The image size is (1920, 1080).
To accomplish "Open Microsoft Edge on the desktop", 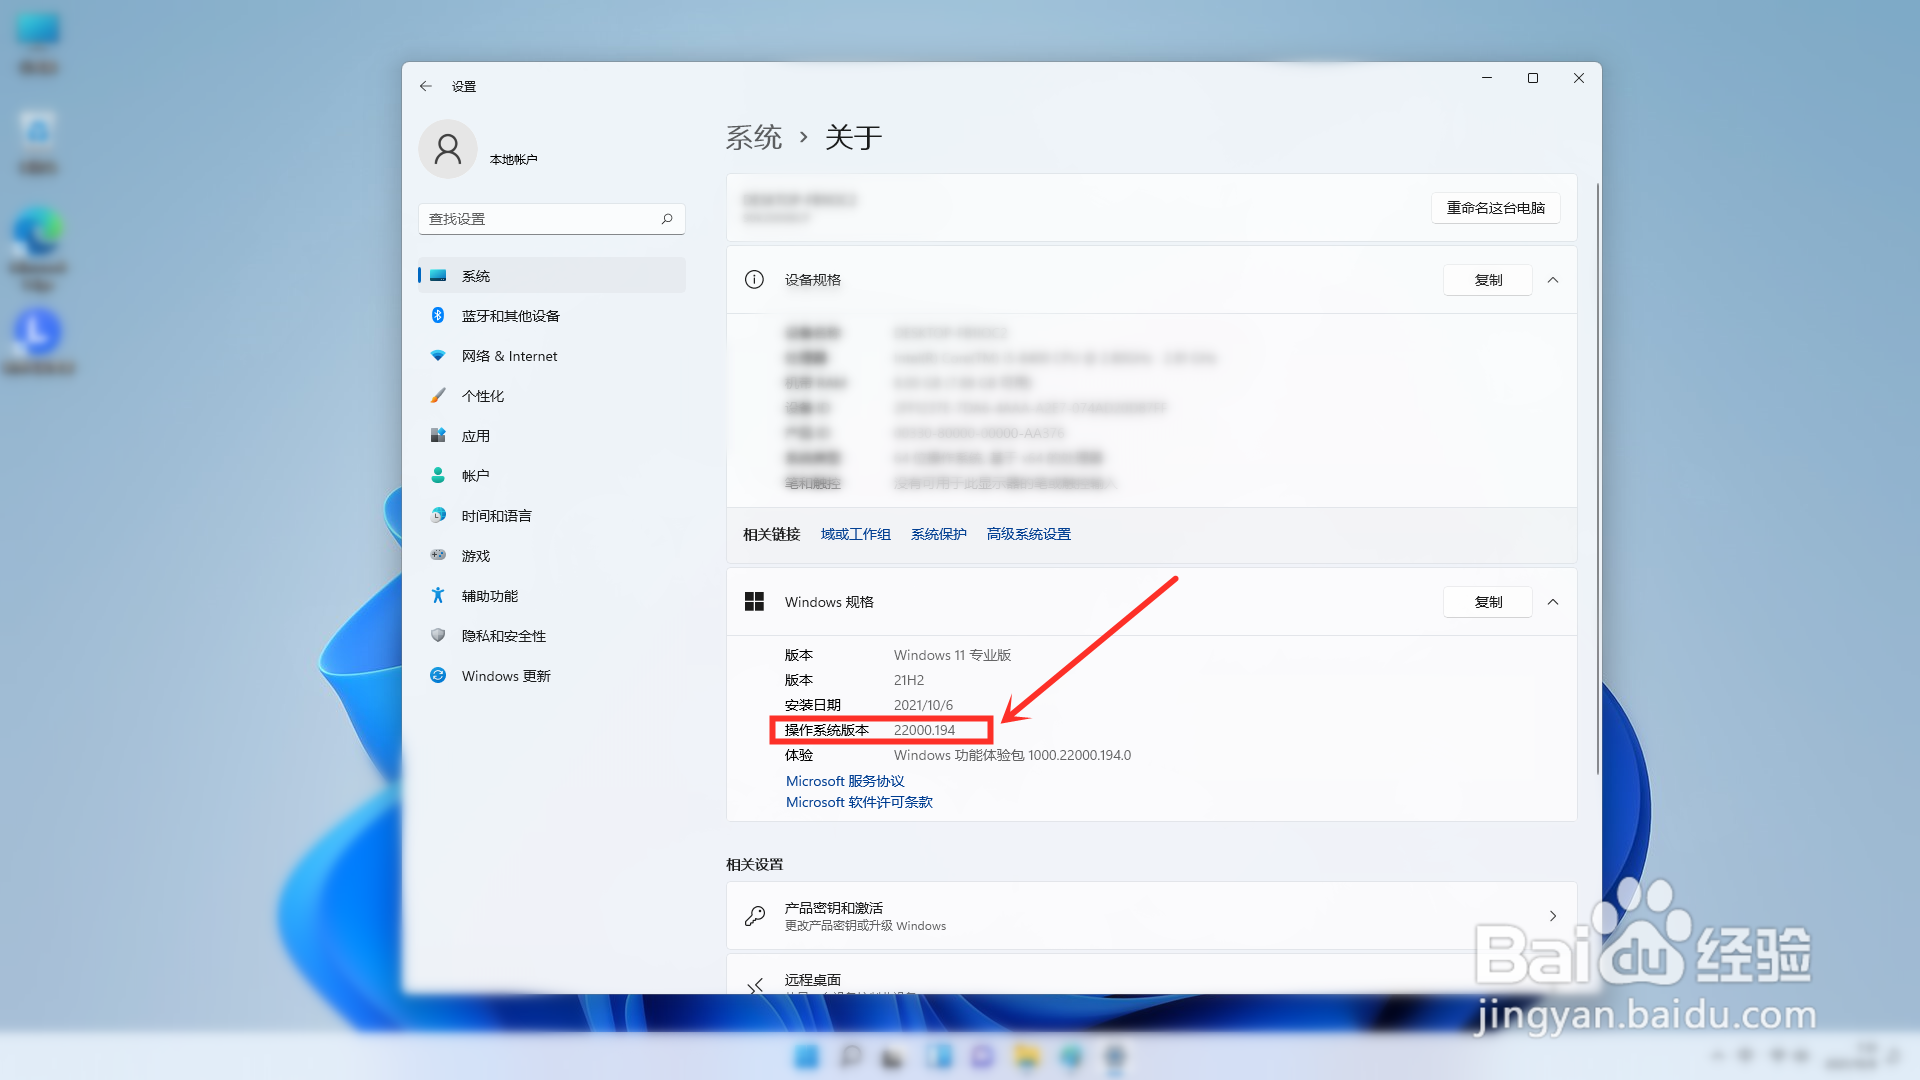I will (x=38, y=248).
